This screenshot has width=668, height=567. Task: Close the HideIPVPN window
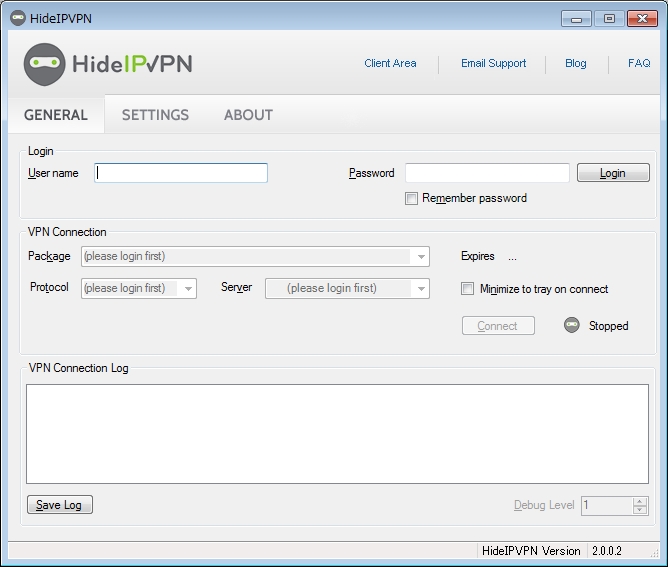[642, 19]
